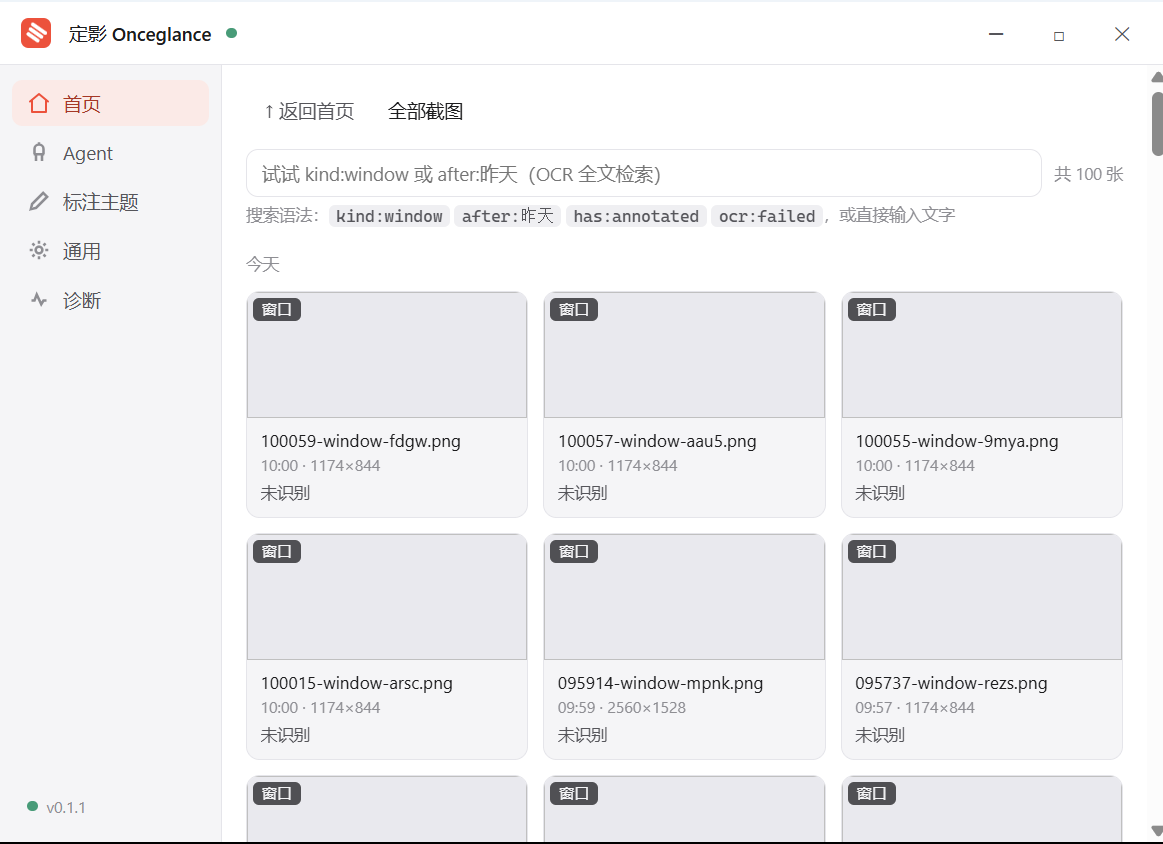Click file name 100055-window-9mya.png
1163x844 pixels.
click(x=957, y=441)
